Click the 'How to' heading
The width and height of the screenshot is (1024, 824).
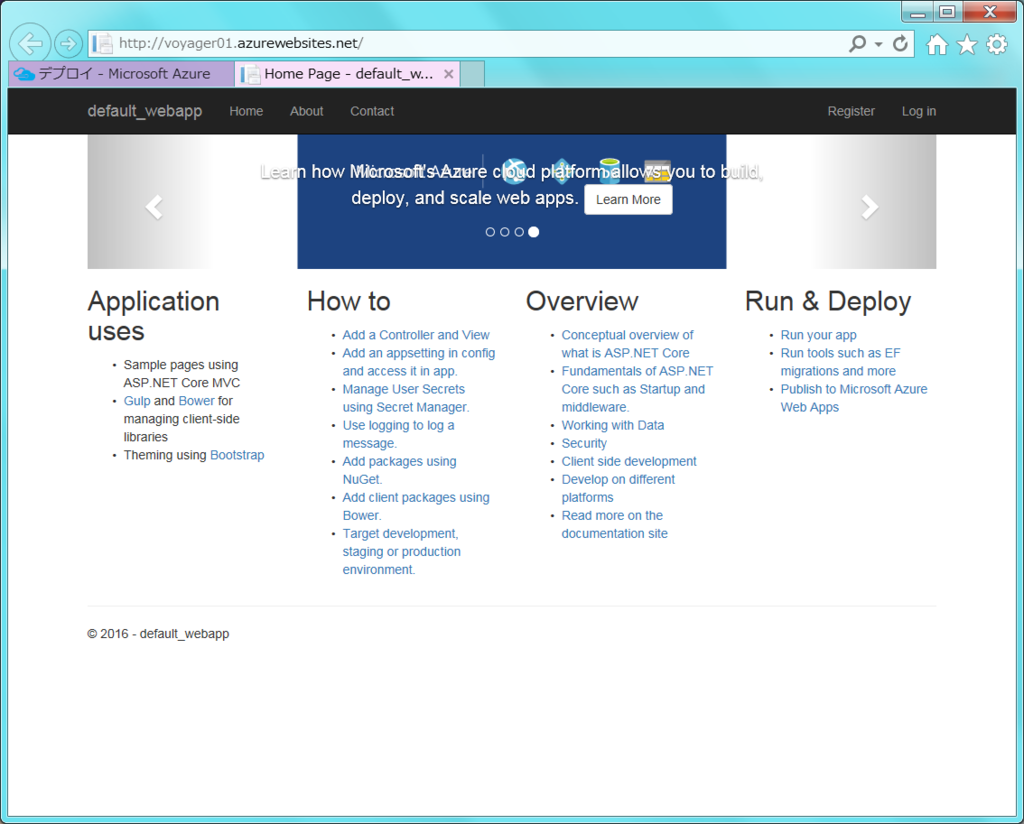pyautogui.click(x=349, y=302)
